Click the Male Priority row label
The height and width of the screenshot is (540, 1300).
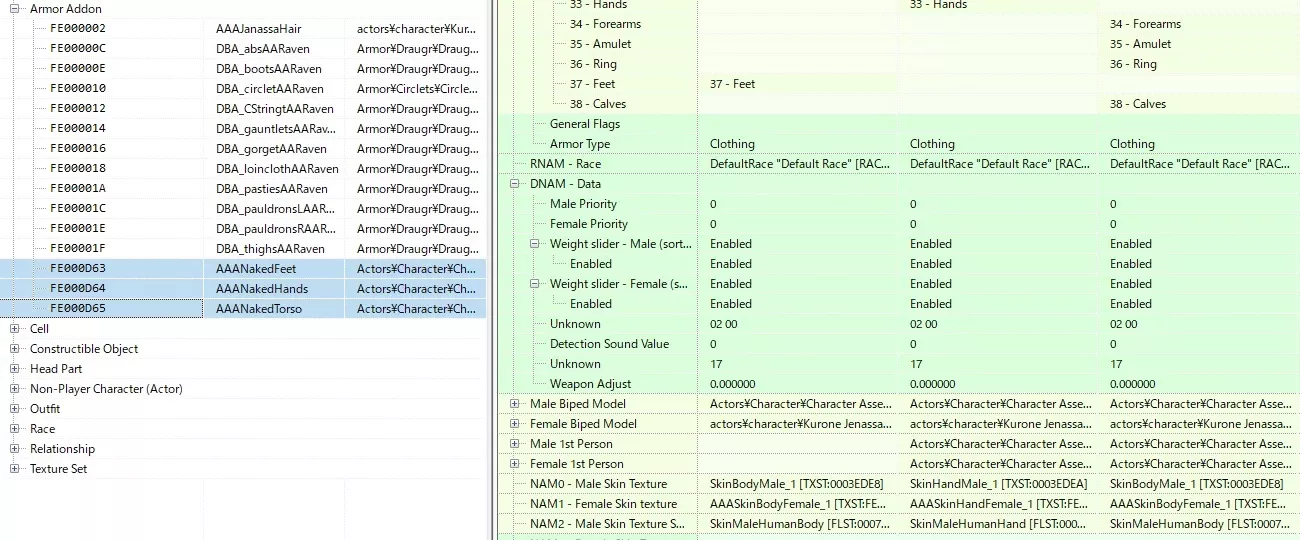click(584, 204)
